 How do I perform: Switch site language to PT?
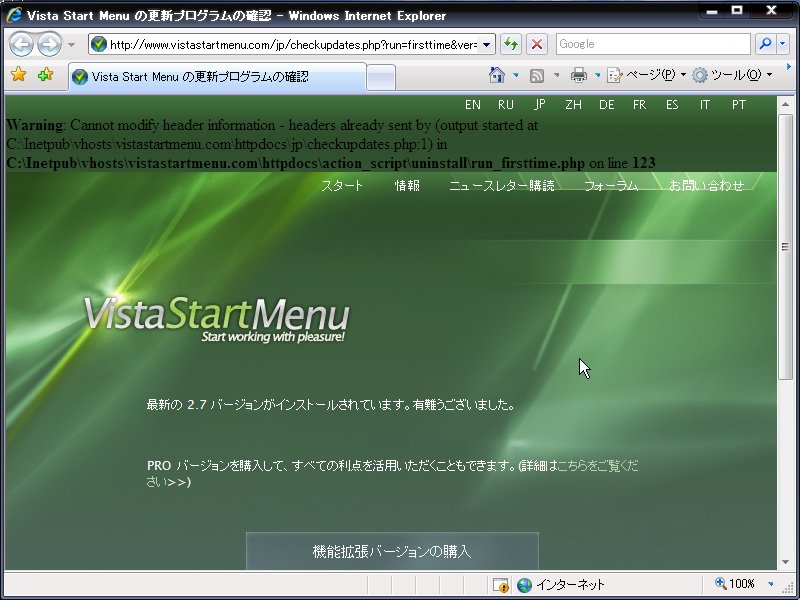(739, 105)
